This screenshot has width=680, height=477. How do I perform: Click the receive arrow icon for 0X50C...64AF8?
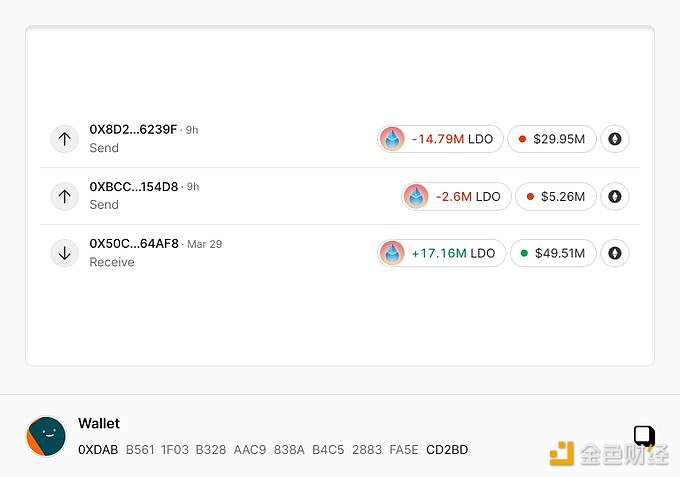[64, 253]
